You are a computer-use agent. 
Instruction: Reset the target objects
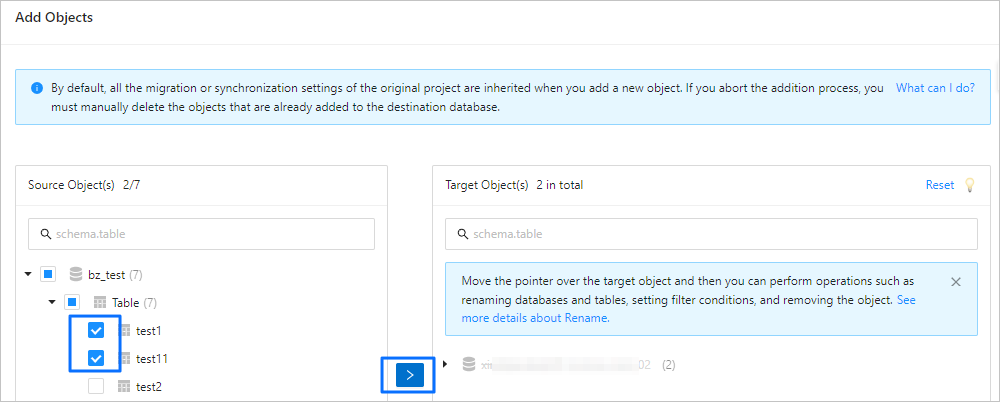click(939, 185)
